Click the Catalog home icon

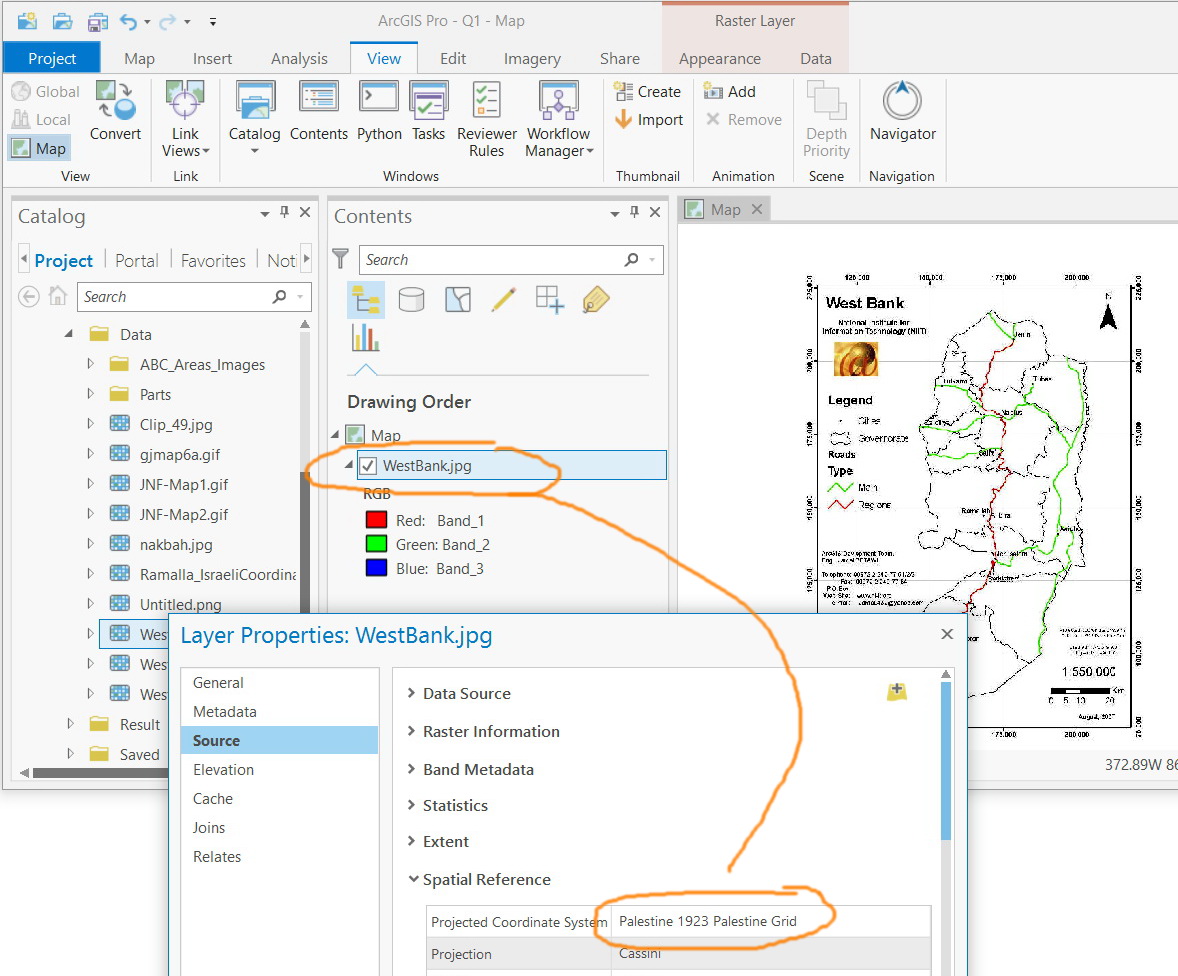click(58, 296)
